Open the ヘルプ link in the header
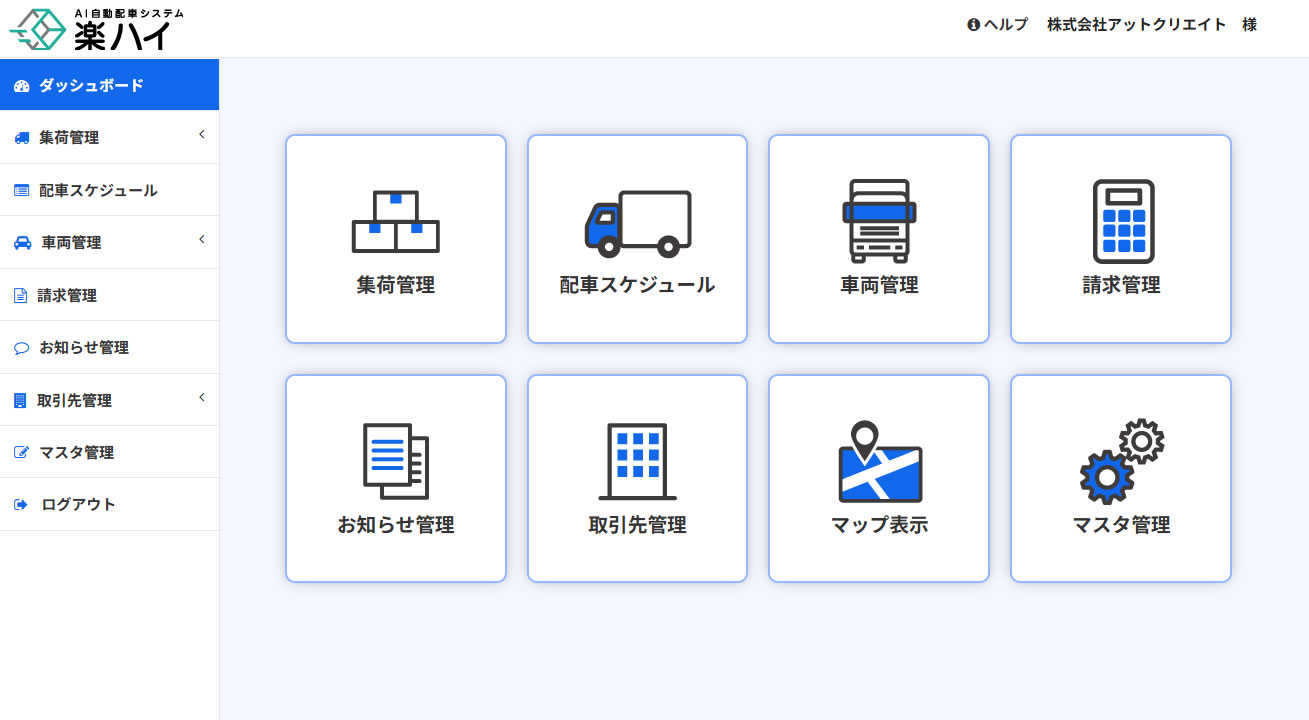This screenshot has width=1309, height=720. point(997,25)
